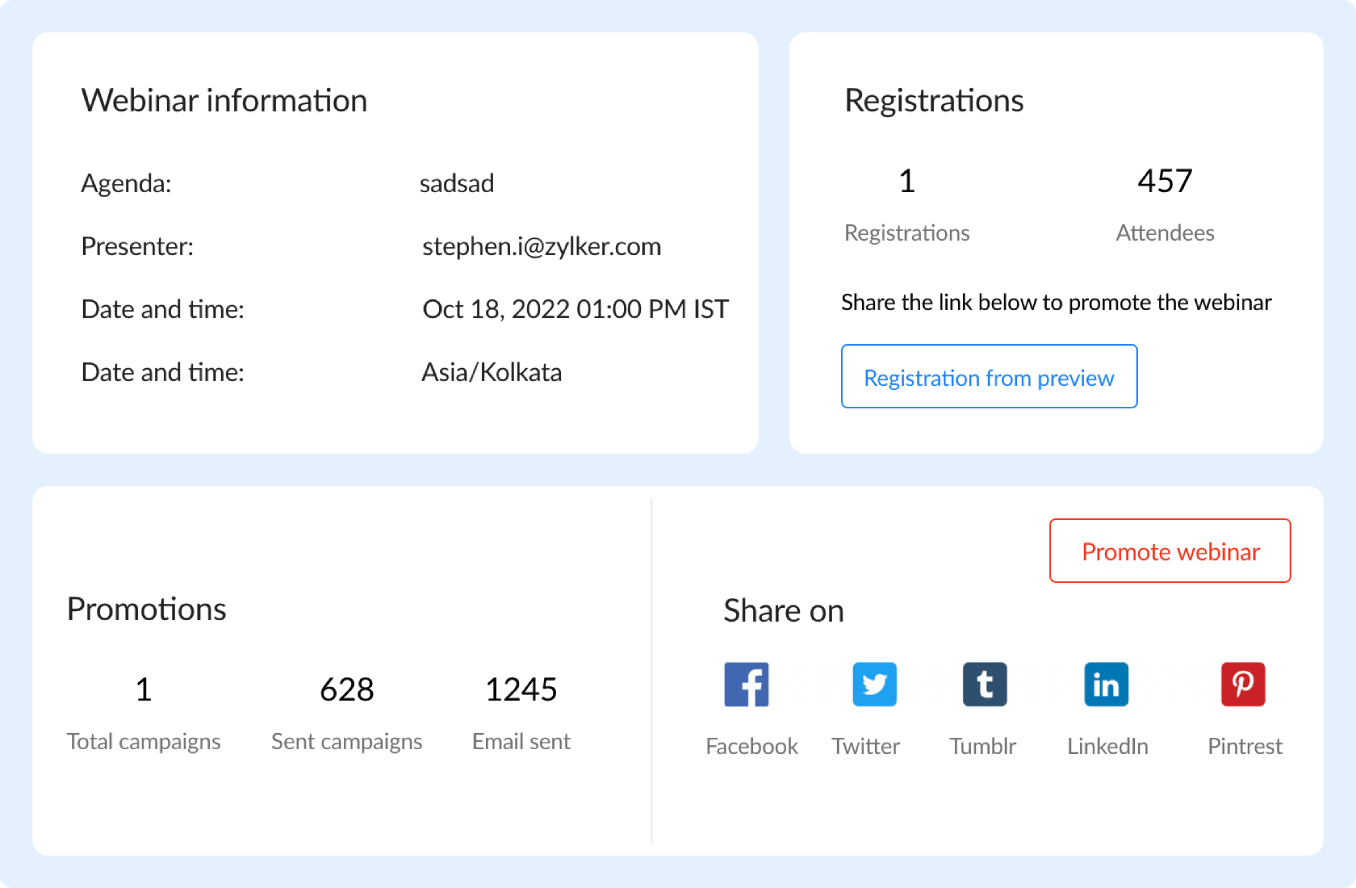Click the Sent campaigns count 628
This screenshot has height=888, width=1356.
tap(347, 689)
